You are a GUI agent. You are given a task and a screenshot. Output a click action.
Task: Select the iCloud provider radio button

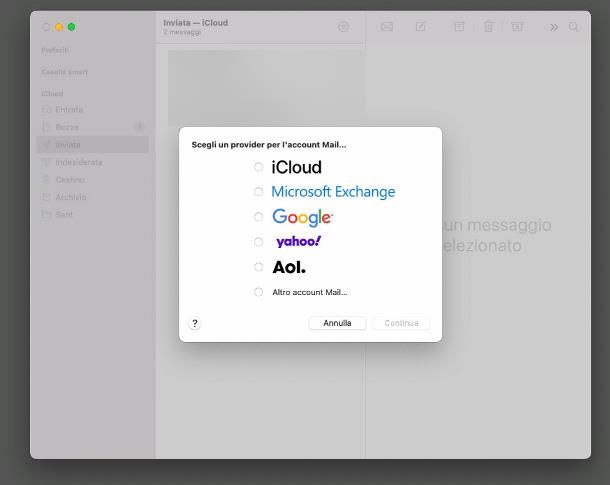(x=258, y=167)
